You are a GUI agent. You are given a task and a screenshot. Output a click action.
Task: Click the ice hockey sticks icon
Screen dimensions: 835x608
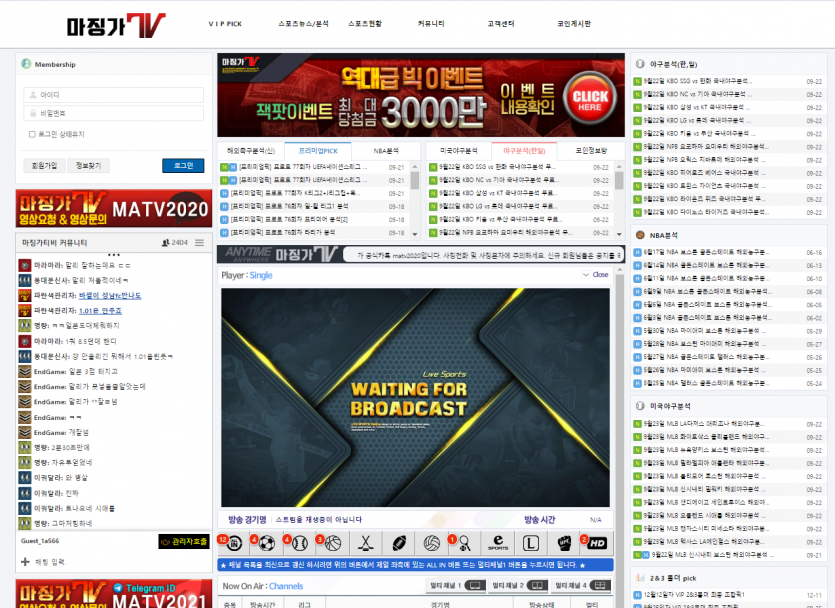[366, 543]
